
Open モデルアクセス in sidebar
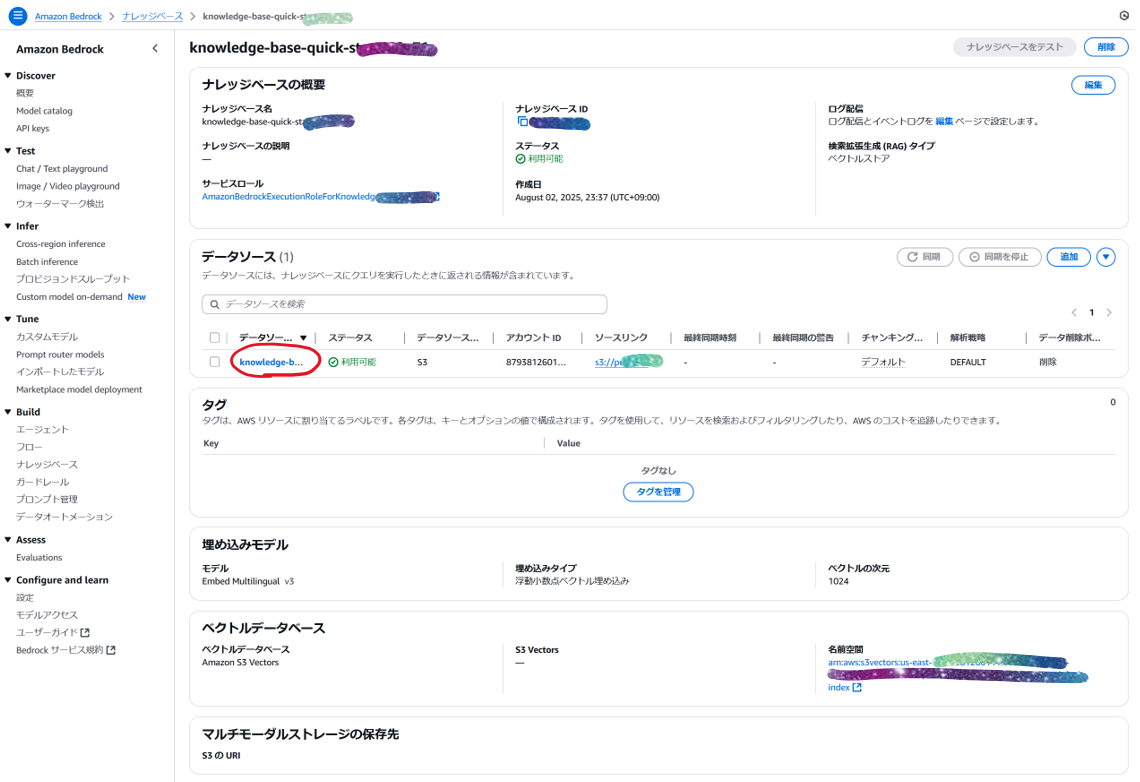[x=47, y=615]
